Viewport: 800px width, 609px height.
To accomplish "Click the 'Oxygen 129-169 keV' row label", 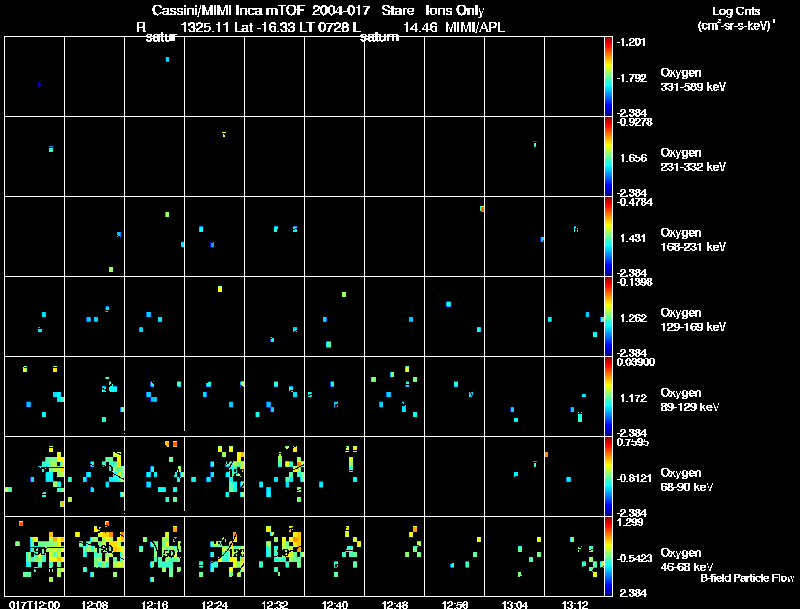I will pos(693,320).
